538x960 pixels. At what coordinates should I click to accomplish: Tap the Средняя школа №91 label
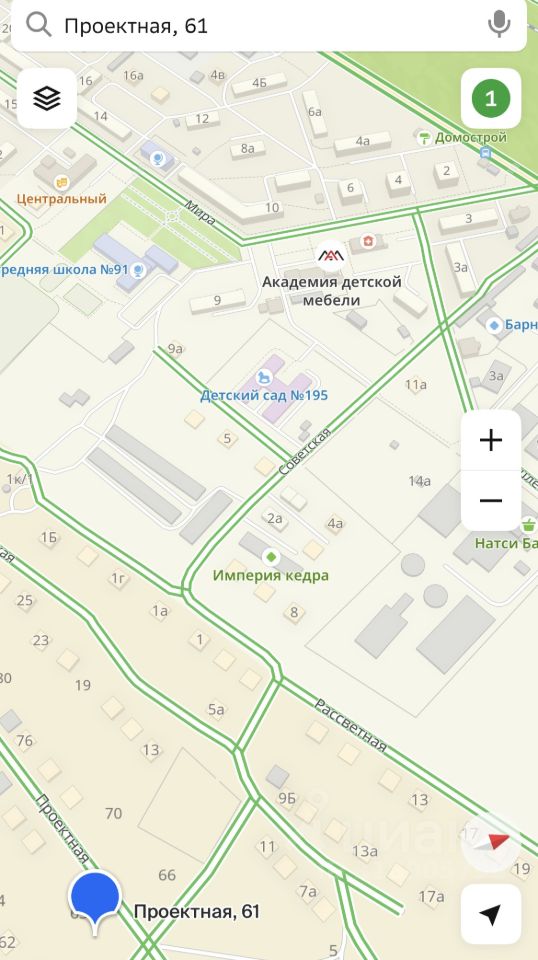[x=65, y=269]
